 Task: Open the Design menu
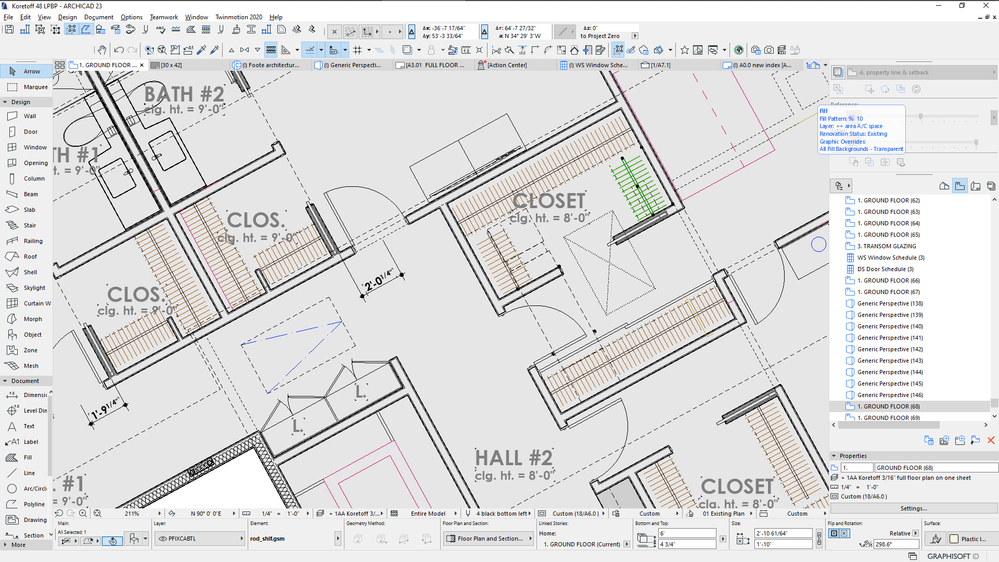[x=67, y=17]
